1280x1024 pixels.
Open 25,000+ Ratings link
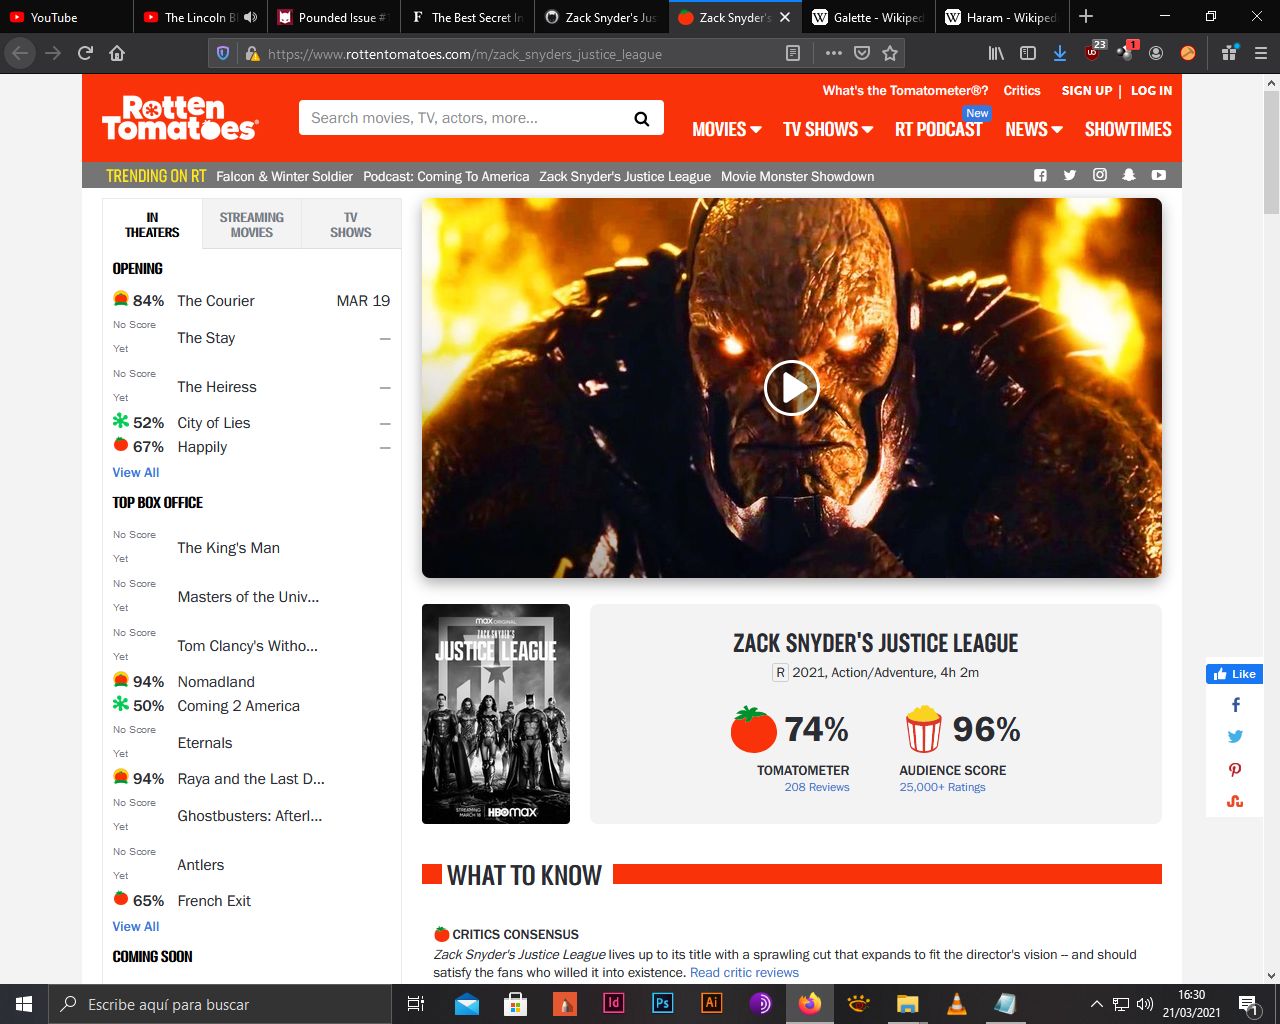pyautogui.click(x=942, y=787)
